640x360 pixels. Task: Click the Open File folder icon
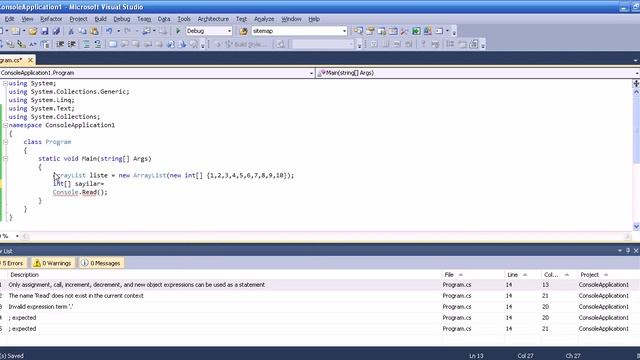(33, 31)
